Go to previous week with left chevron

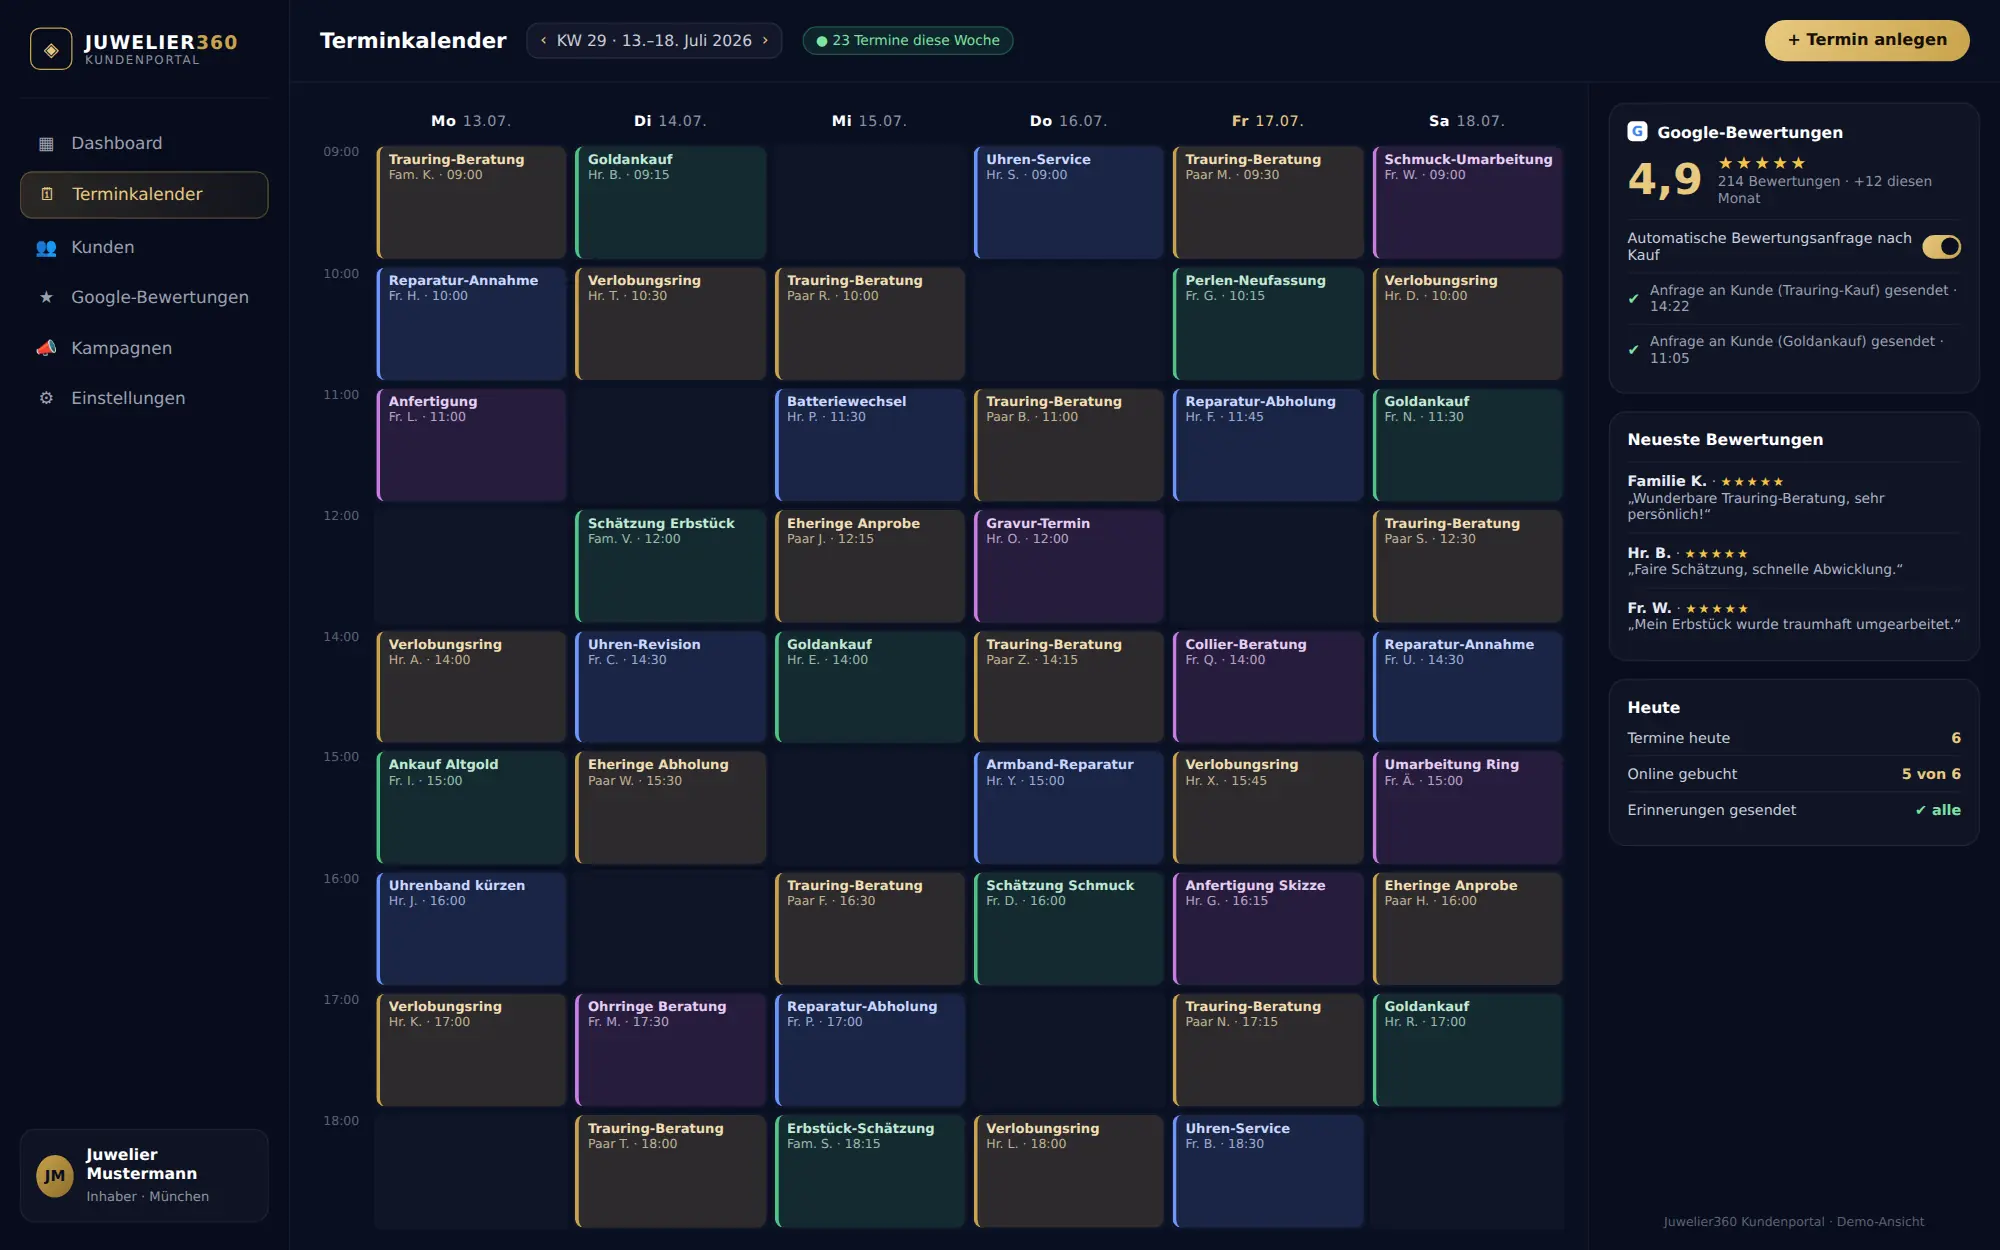[x=543, y=40]
